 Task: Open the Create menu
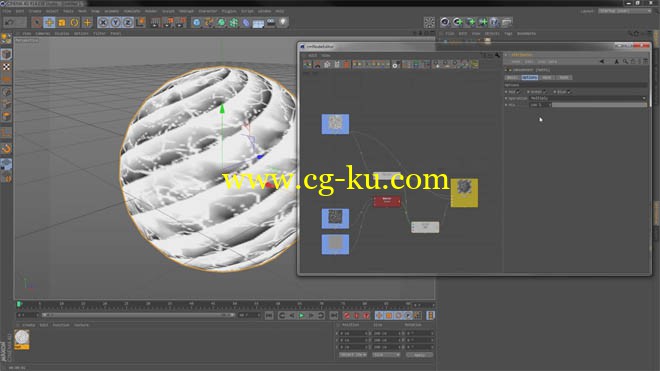(x=35, y=11)
